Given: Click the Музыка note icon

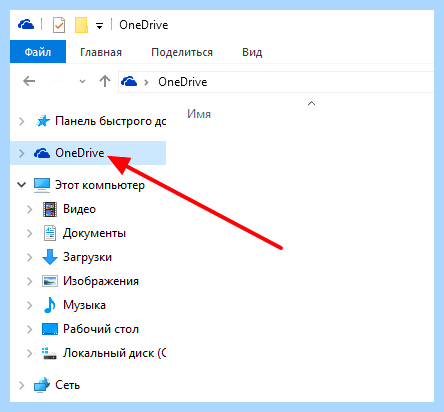Looking at the screenshot, I should click(x=50, y=305).
